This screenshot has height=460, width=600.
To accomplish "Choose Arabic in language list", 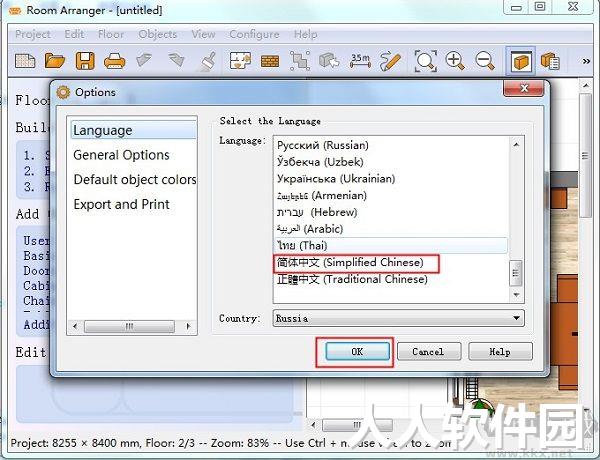I will (310, 229).
